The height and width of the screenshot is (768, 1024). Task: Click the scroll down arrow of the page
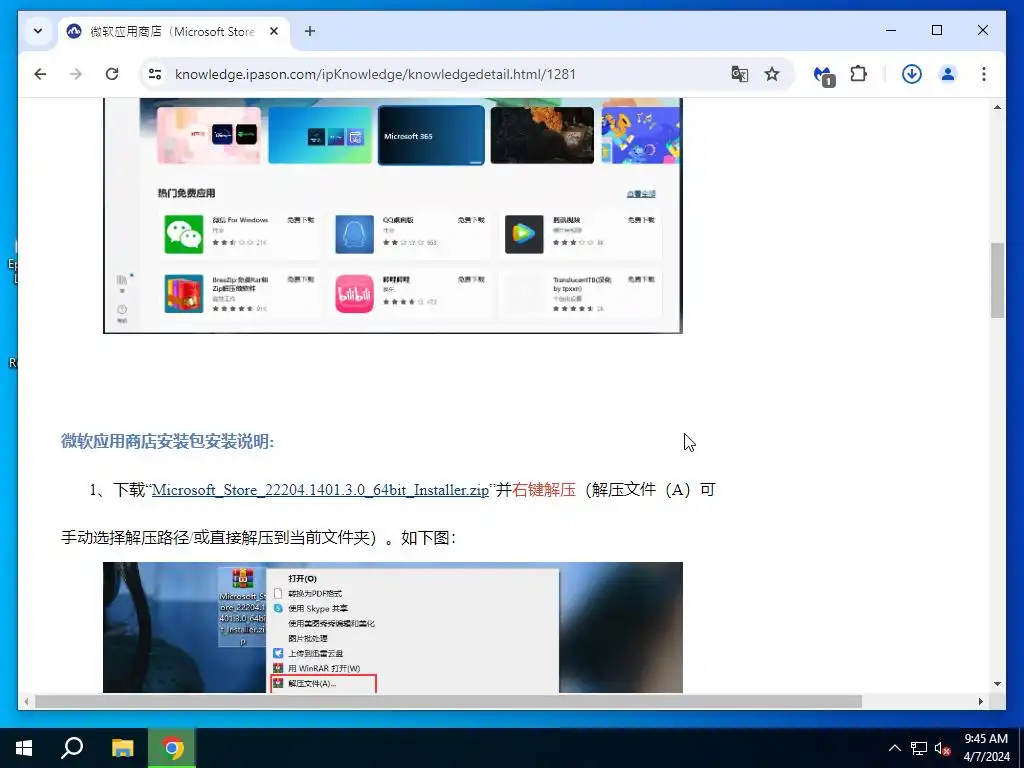click(997, 684)
